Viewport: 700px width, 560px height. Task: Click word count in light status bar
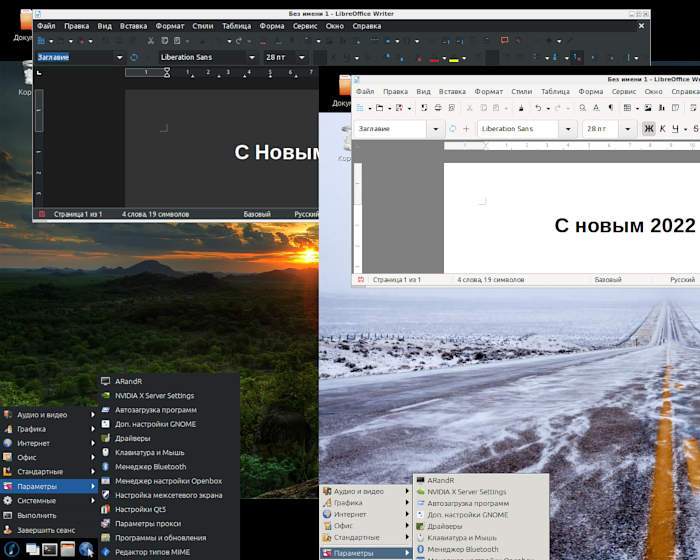pos(491,280)
